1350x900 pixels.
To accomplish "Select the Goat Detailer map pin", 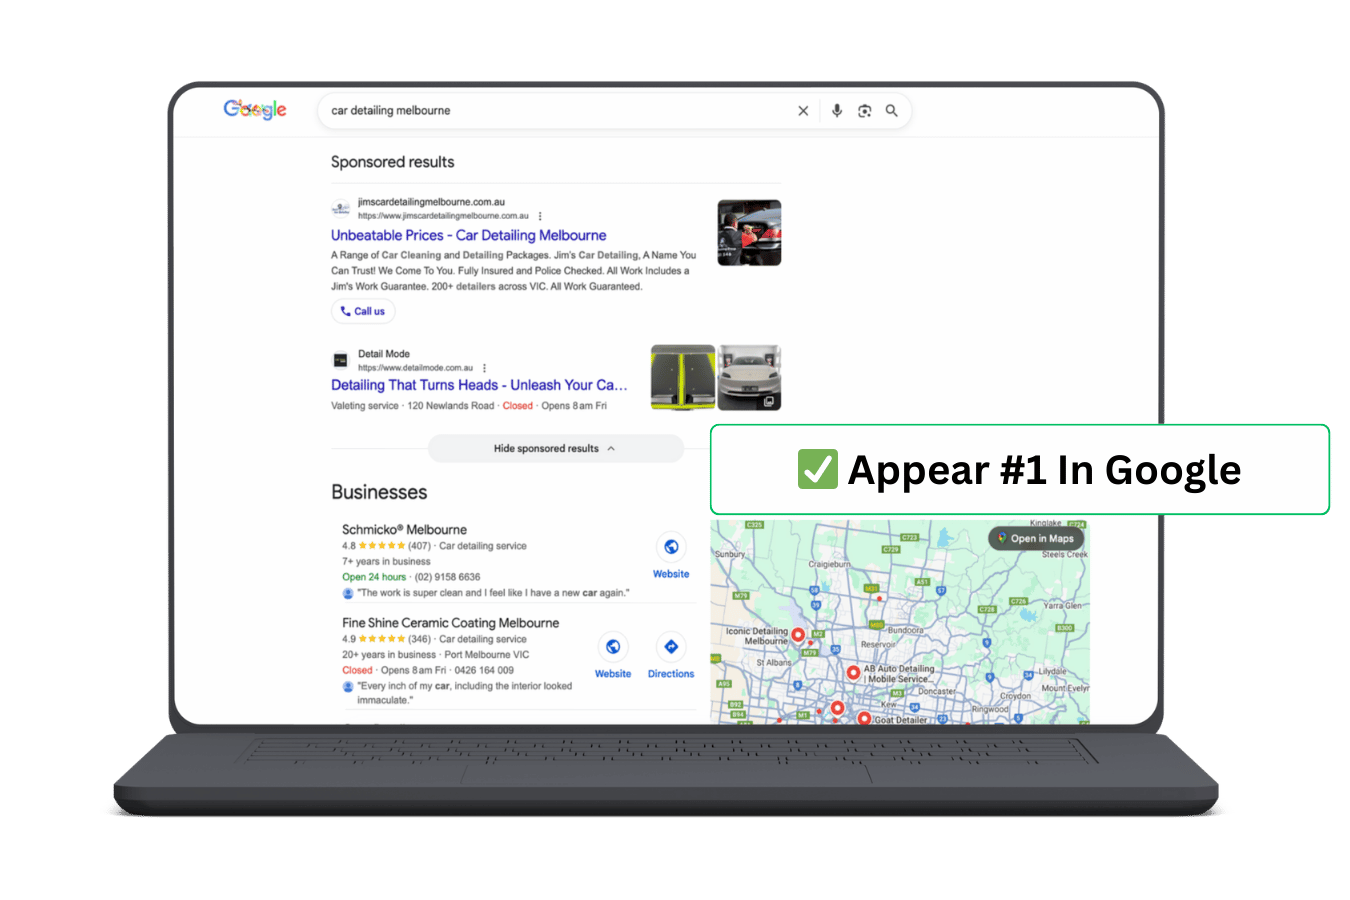I will (864, 718).
